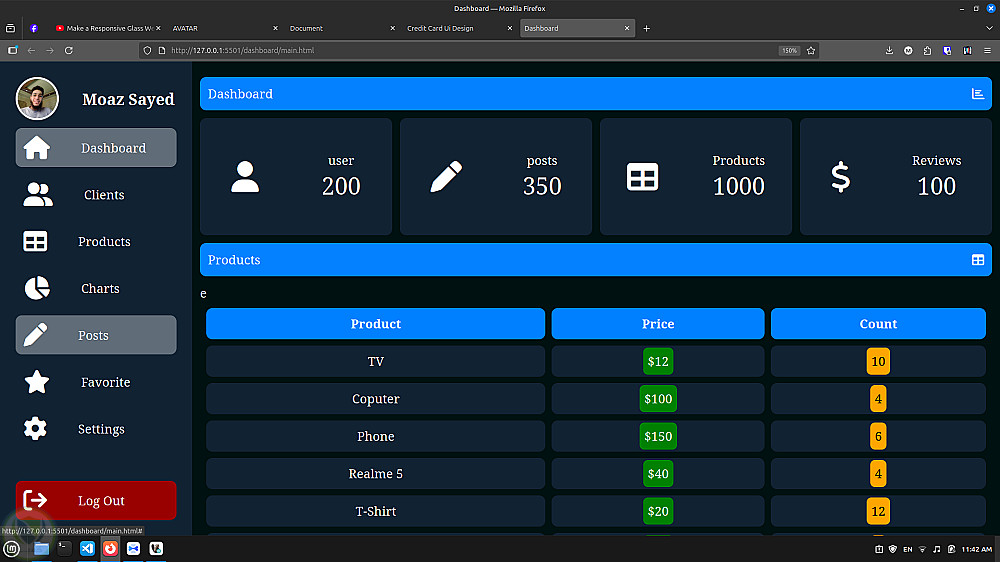Click the pencil icon in posts card
1000x562 pixels.
tap(446, 177)
